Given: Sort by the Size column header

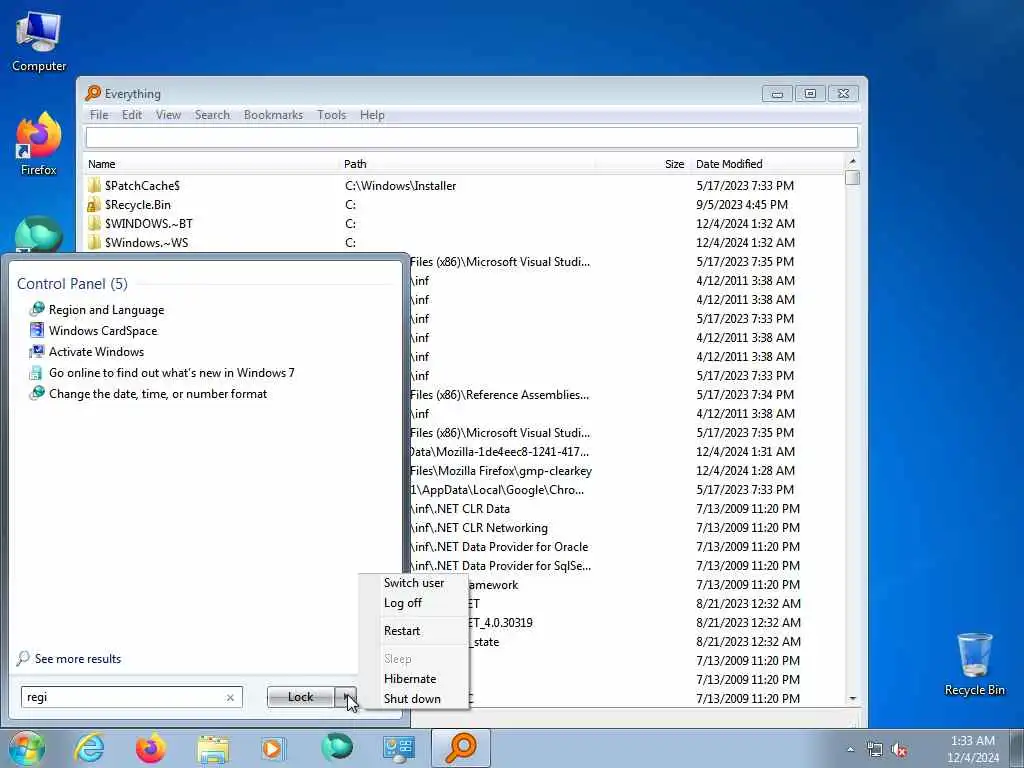Looking at the screenshot, I should click(x=643, y=164).
